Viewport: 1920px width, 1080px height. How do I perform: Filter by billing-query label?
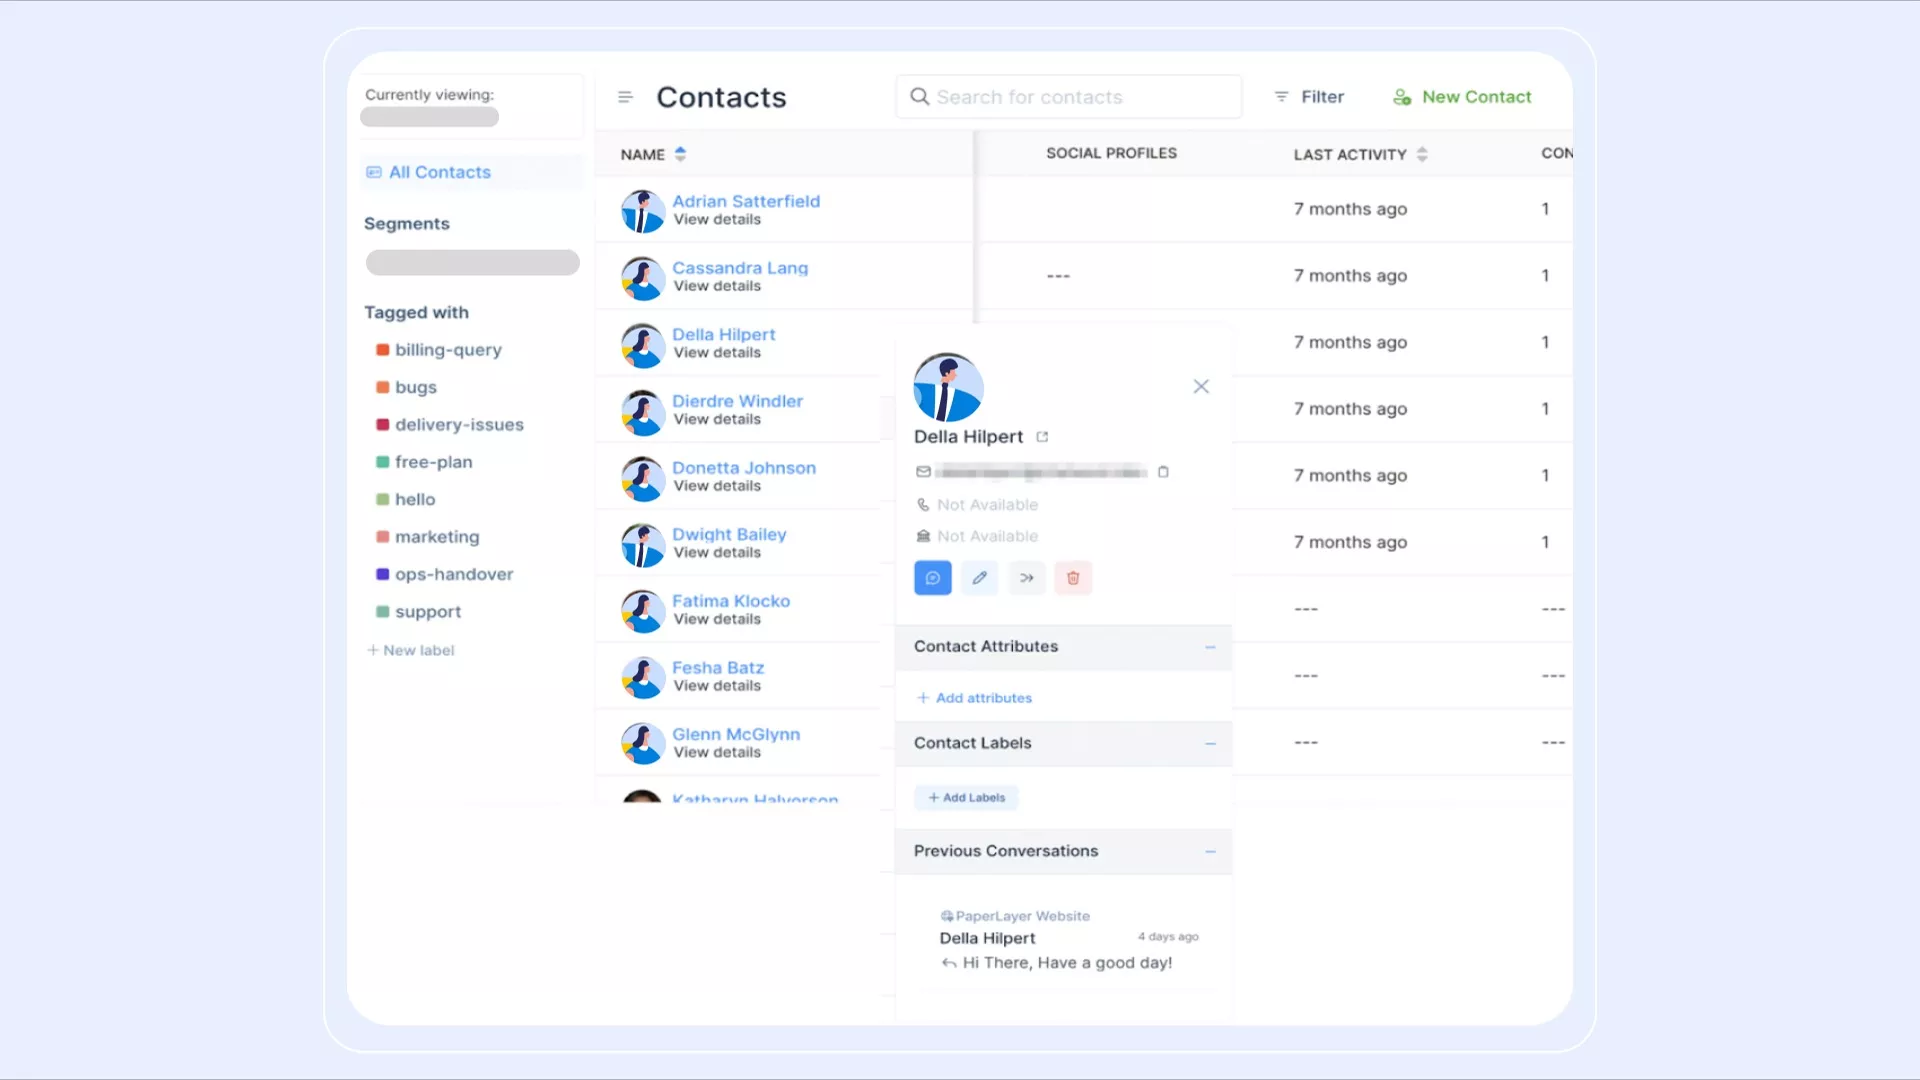coord(447,350)
